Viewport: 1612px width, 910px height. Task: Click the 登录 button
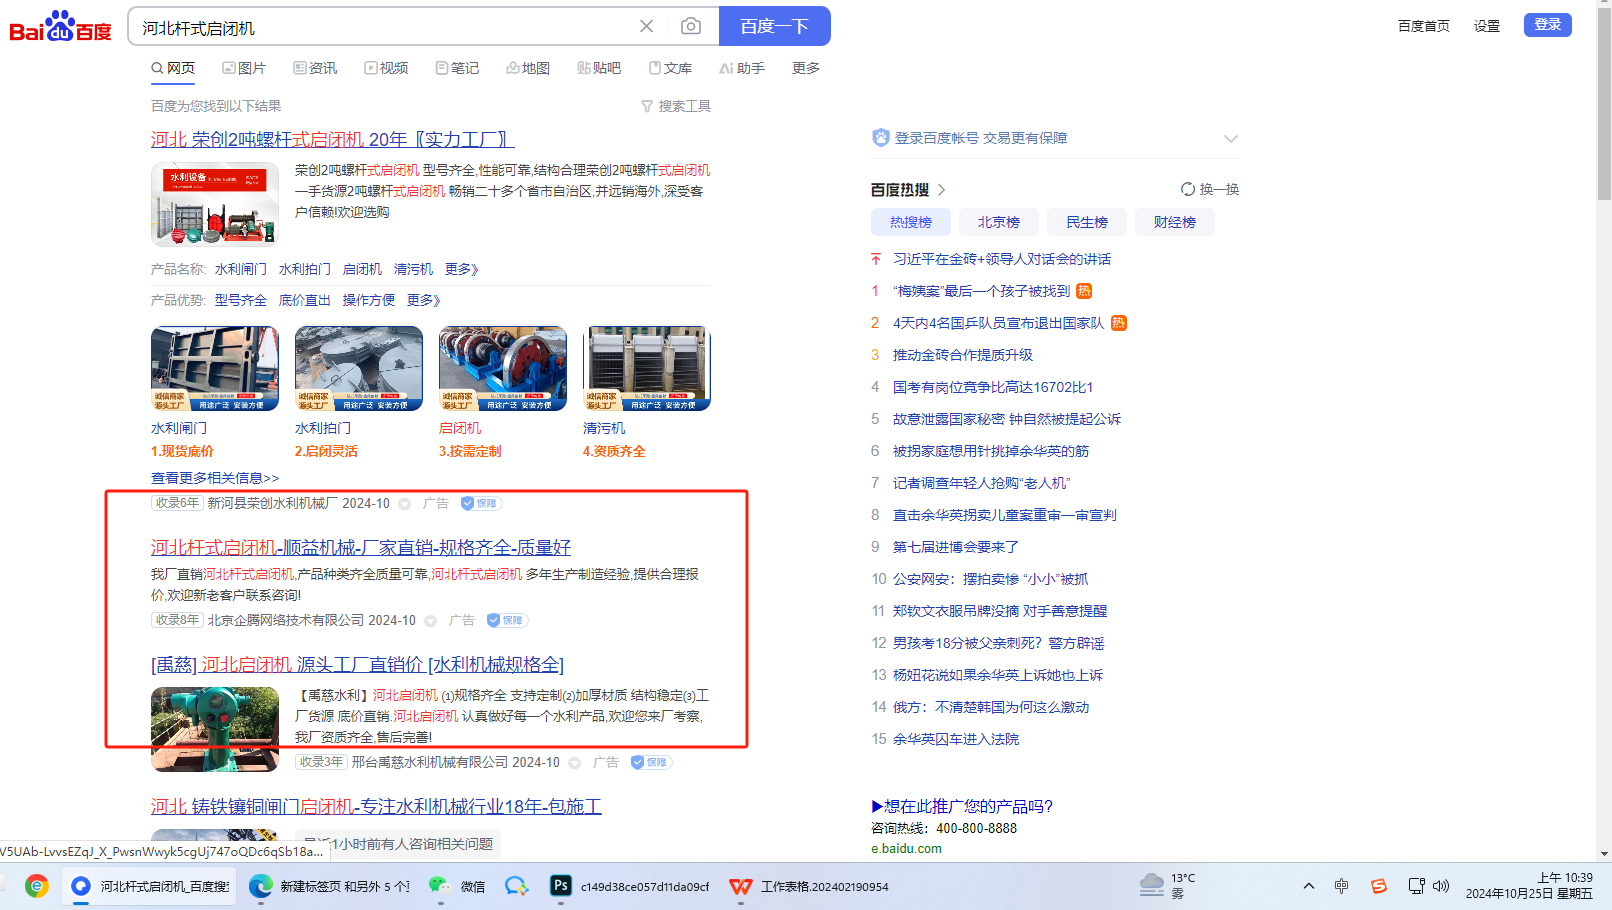(1547, 25)
